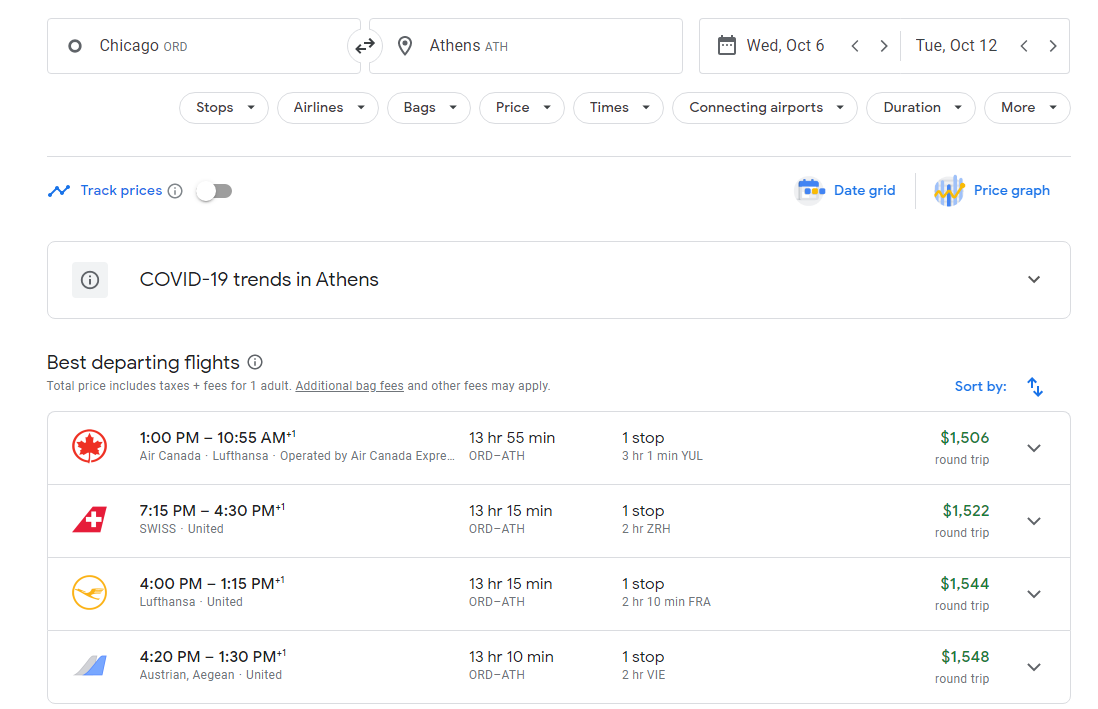
Task: Expand the SWISS flight details
Action: pos(1034,521)
